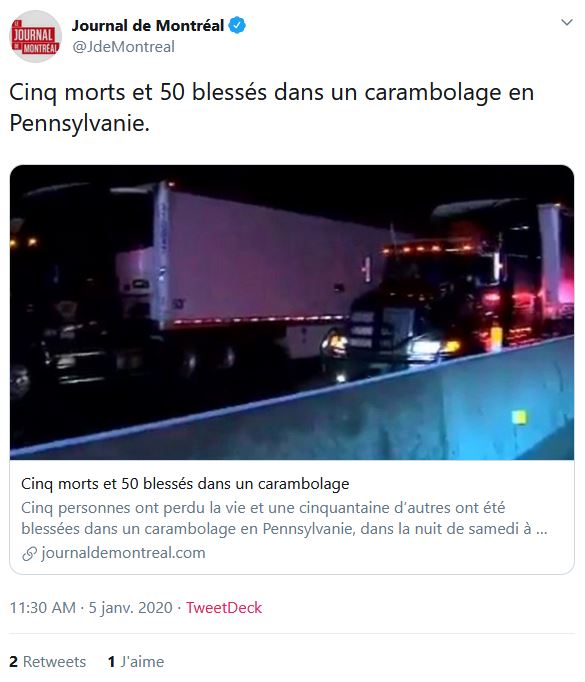This screenshot has width=585, height=682.
Task: View the 2 Retweets list
Action: [48, 662]
